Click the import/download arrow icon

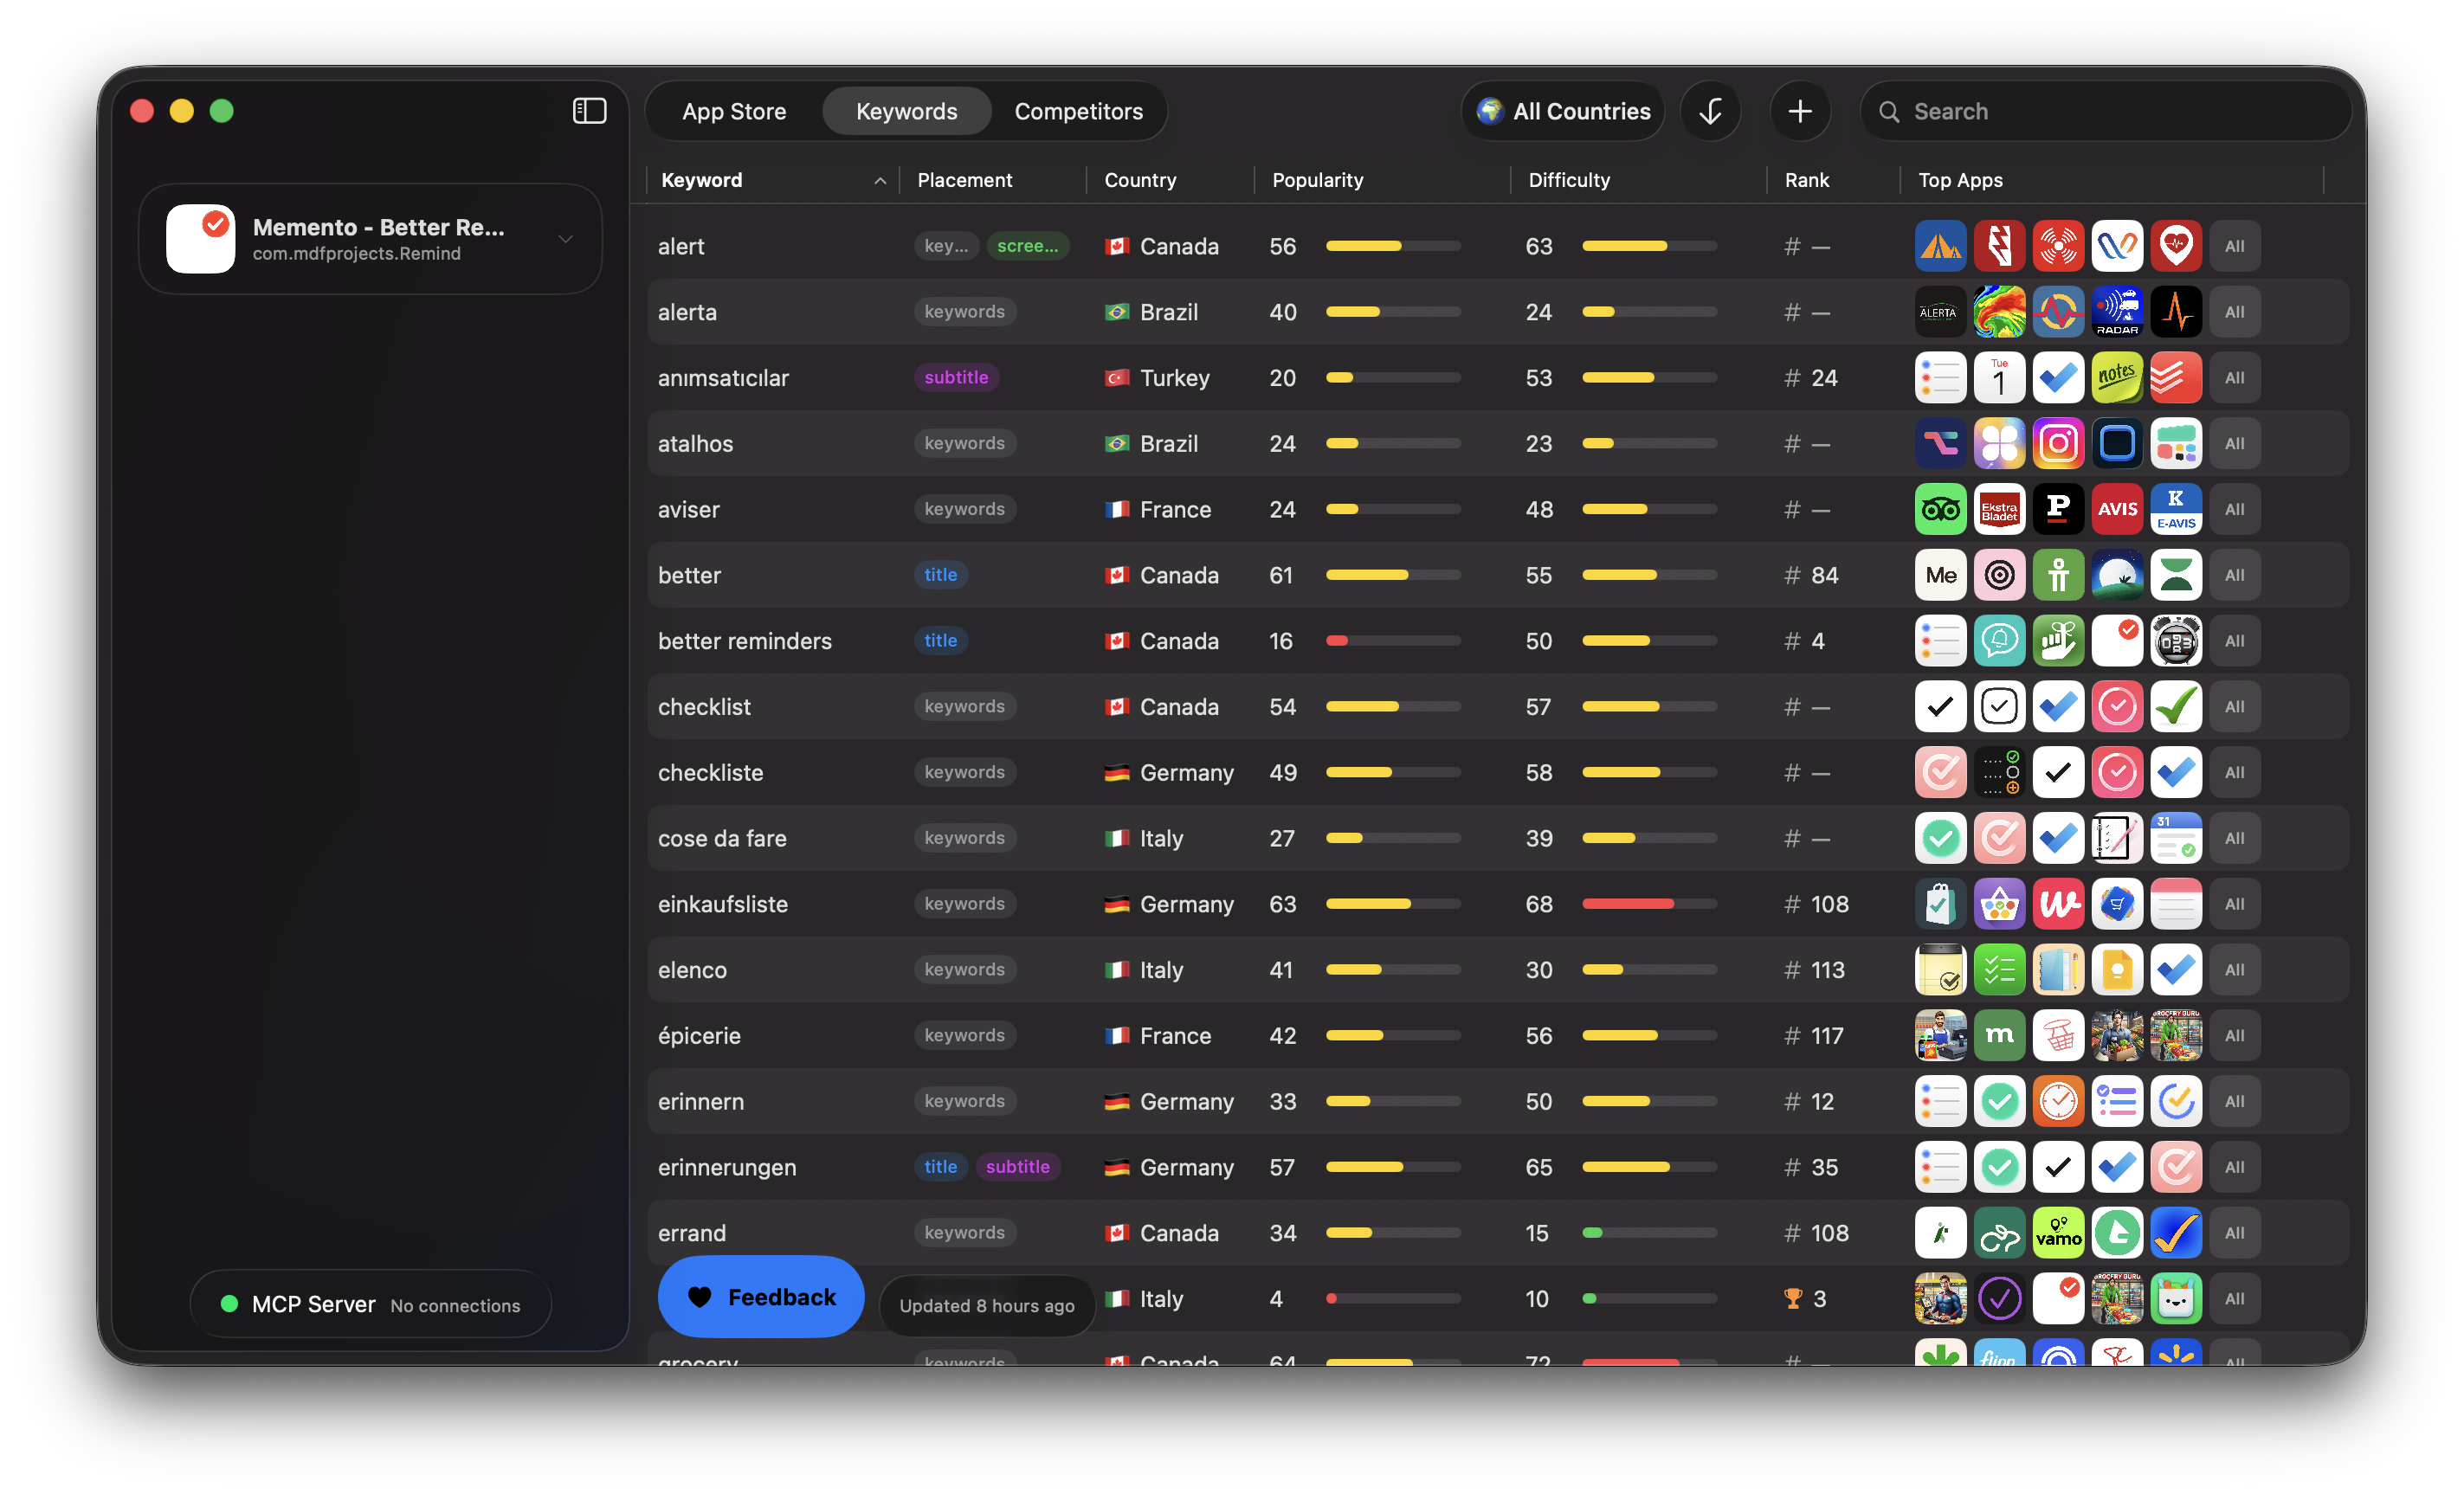coord(1710,111)
